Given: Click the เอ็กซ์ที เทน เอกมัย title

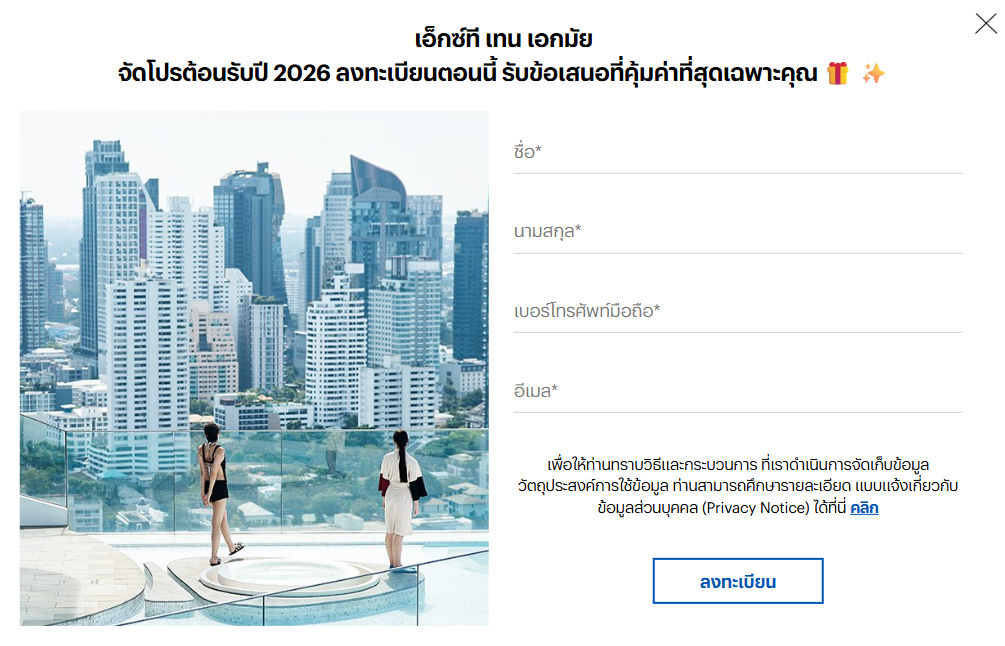Looking at the screenshot, I should [503, 39].
